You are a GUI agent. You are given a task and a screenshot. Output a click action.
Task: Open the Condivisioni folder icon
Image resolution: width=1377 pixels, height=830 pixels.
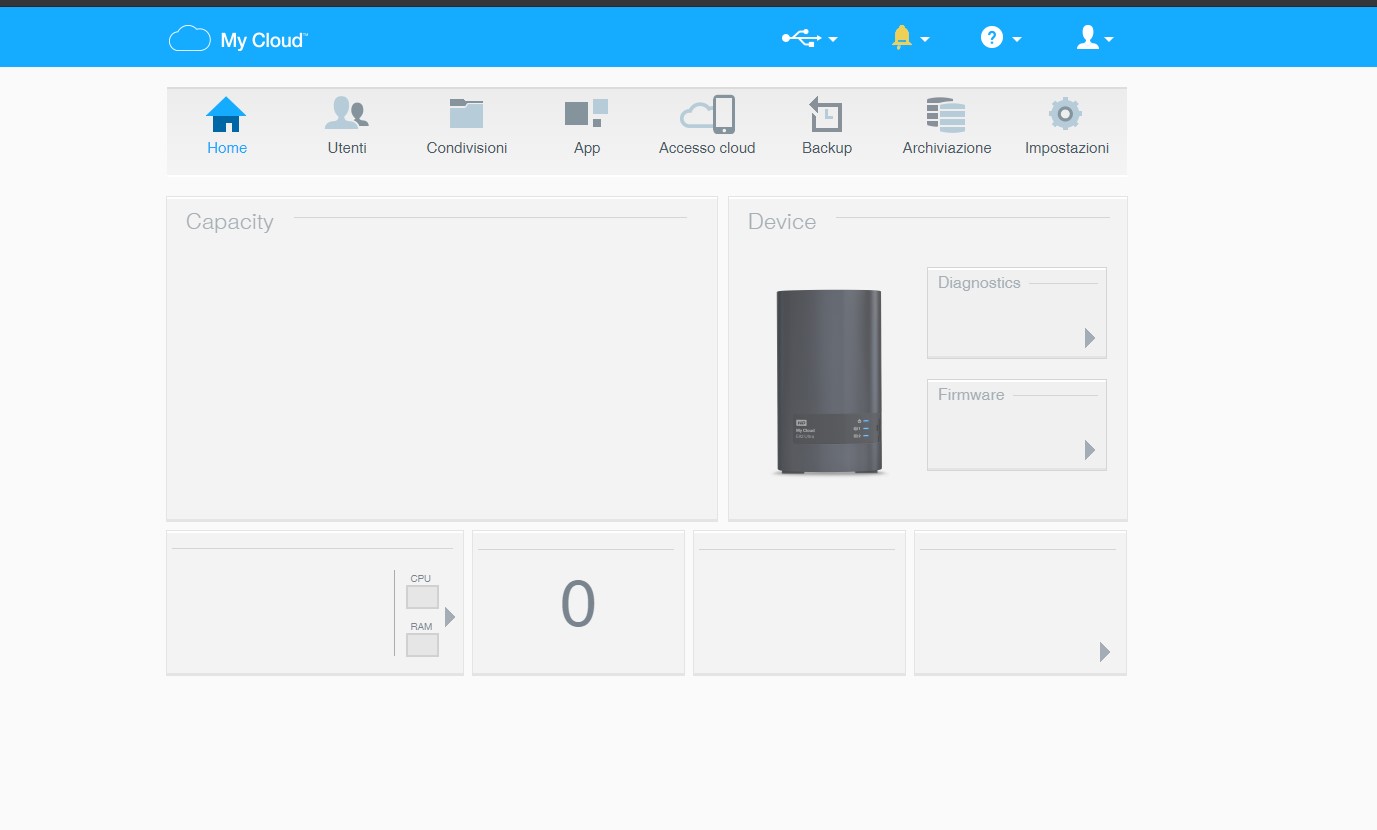tap(466, 113)
